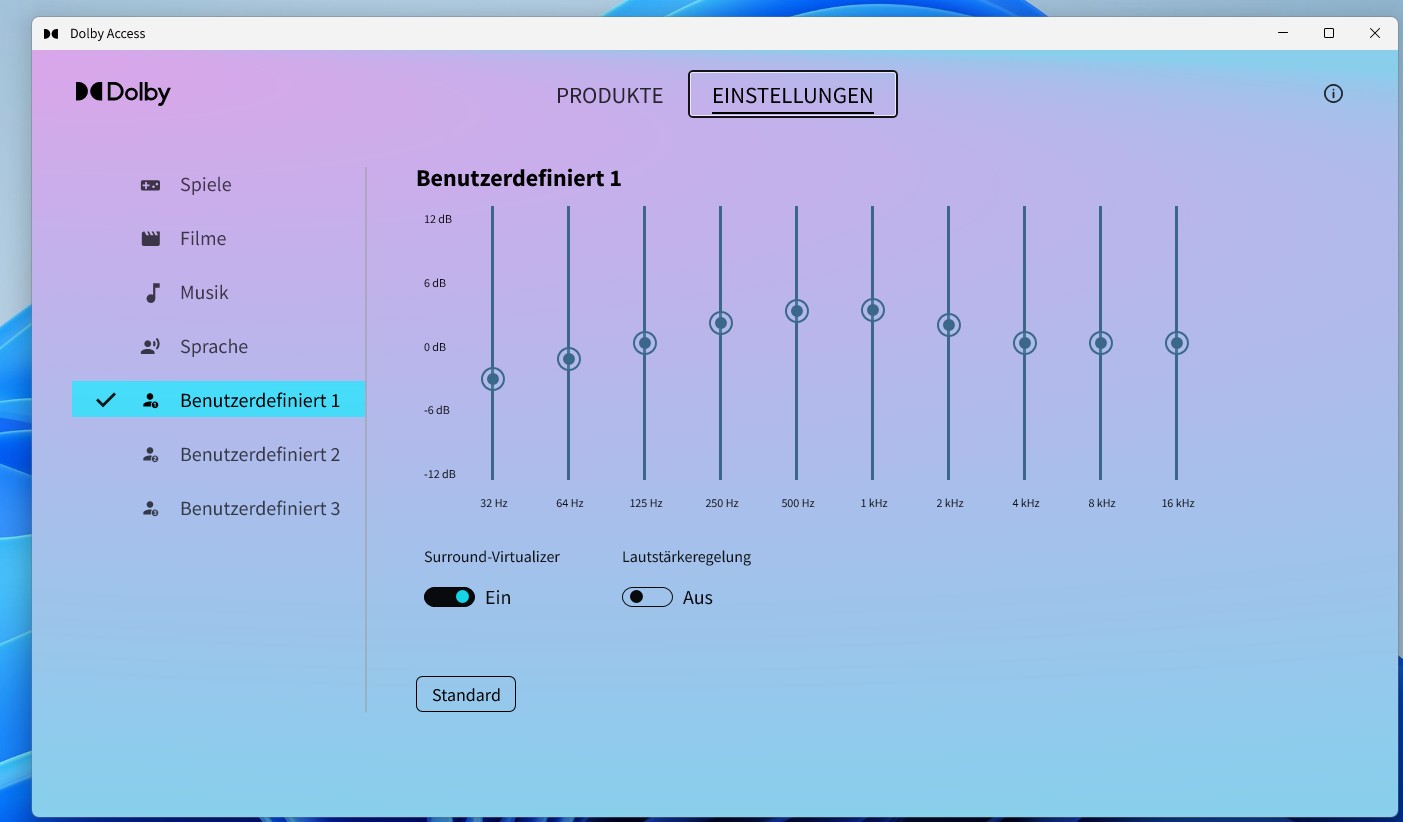Click the gamepad icon beside Spiele
This screenshot has height=822, width=1403.
point(150,185)
